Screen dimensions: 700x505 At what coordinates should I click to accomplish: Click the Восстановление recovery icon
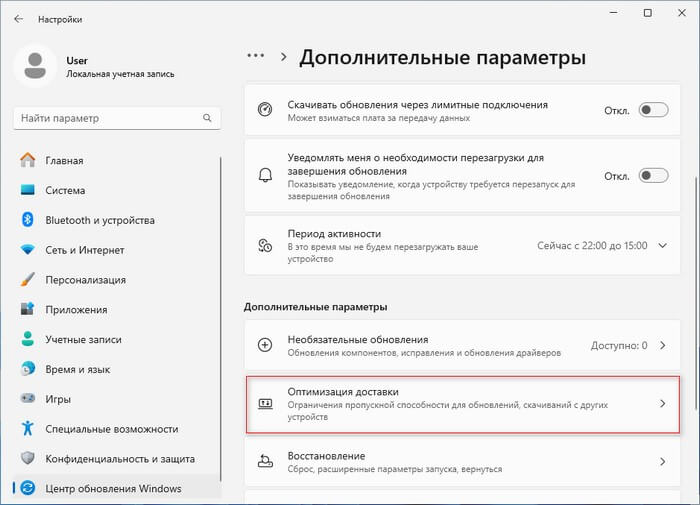tap(265, 461)
